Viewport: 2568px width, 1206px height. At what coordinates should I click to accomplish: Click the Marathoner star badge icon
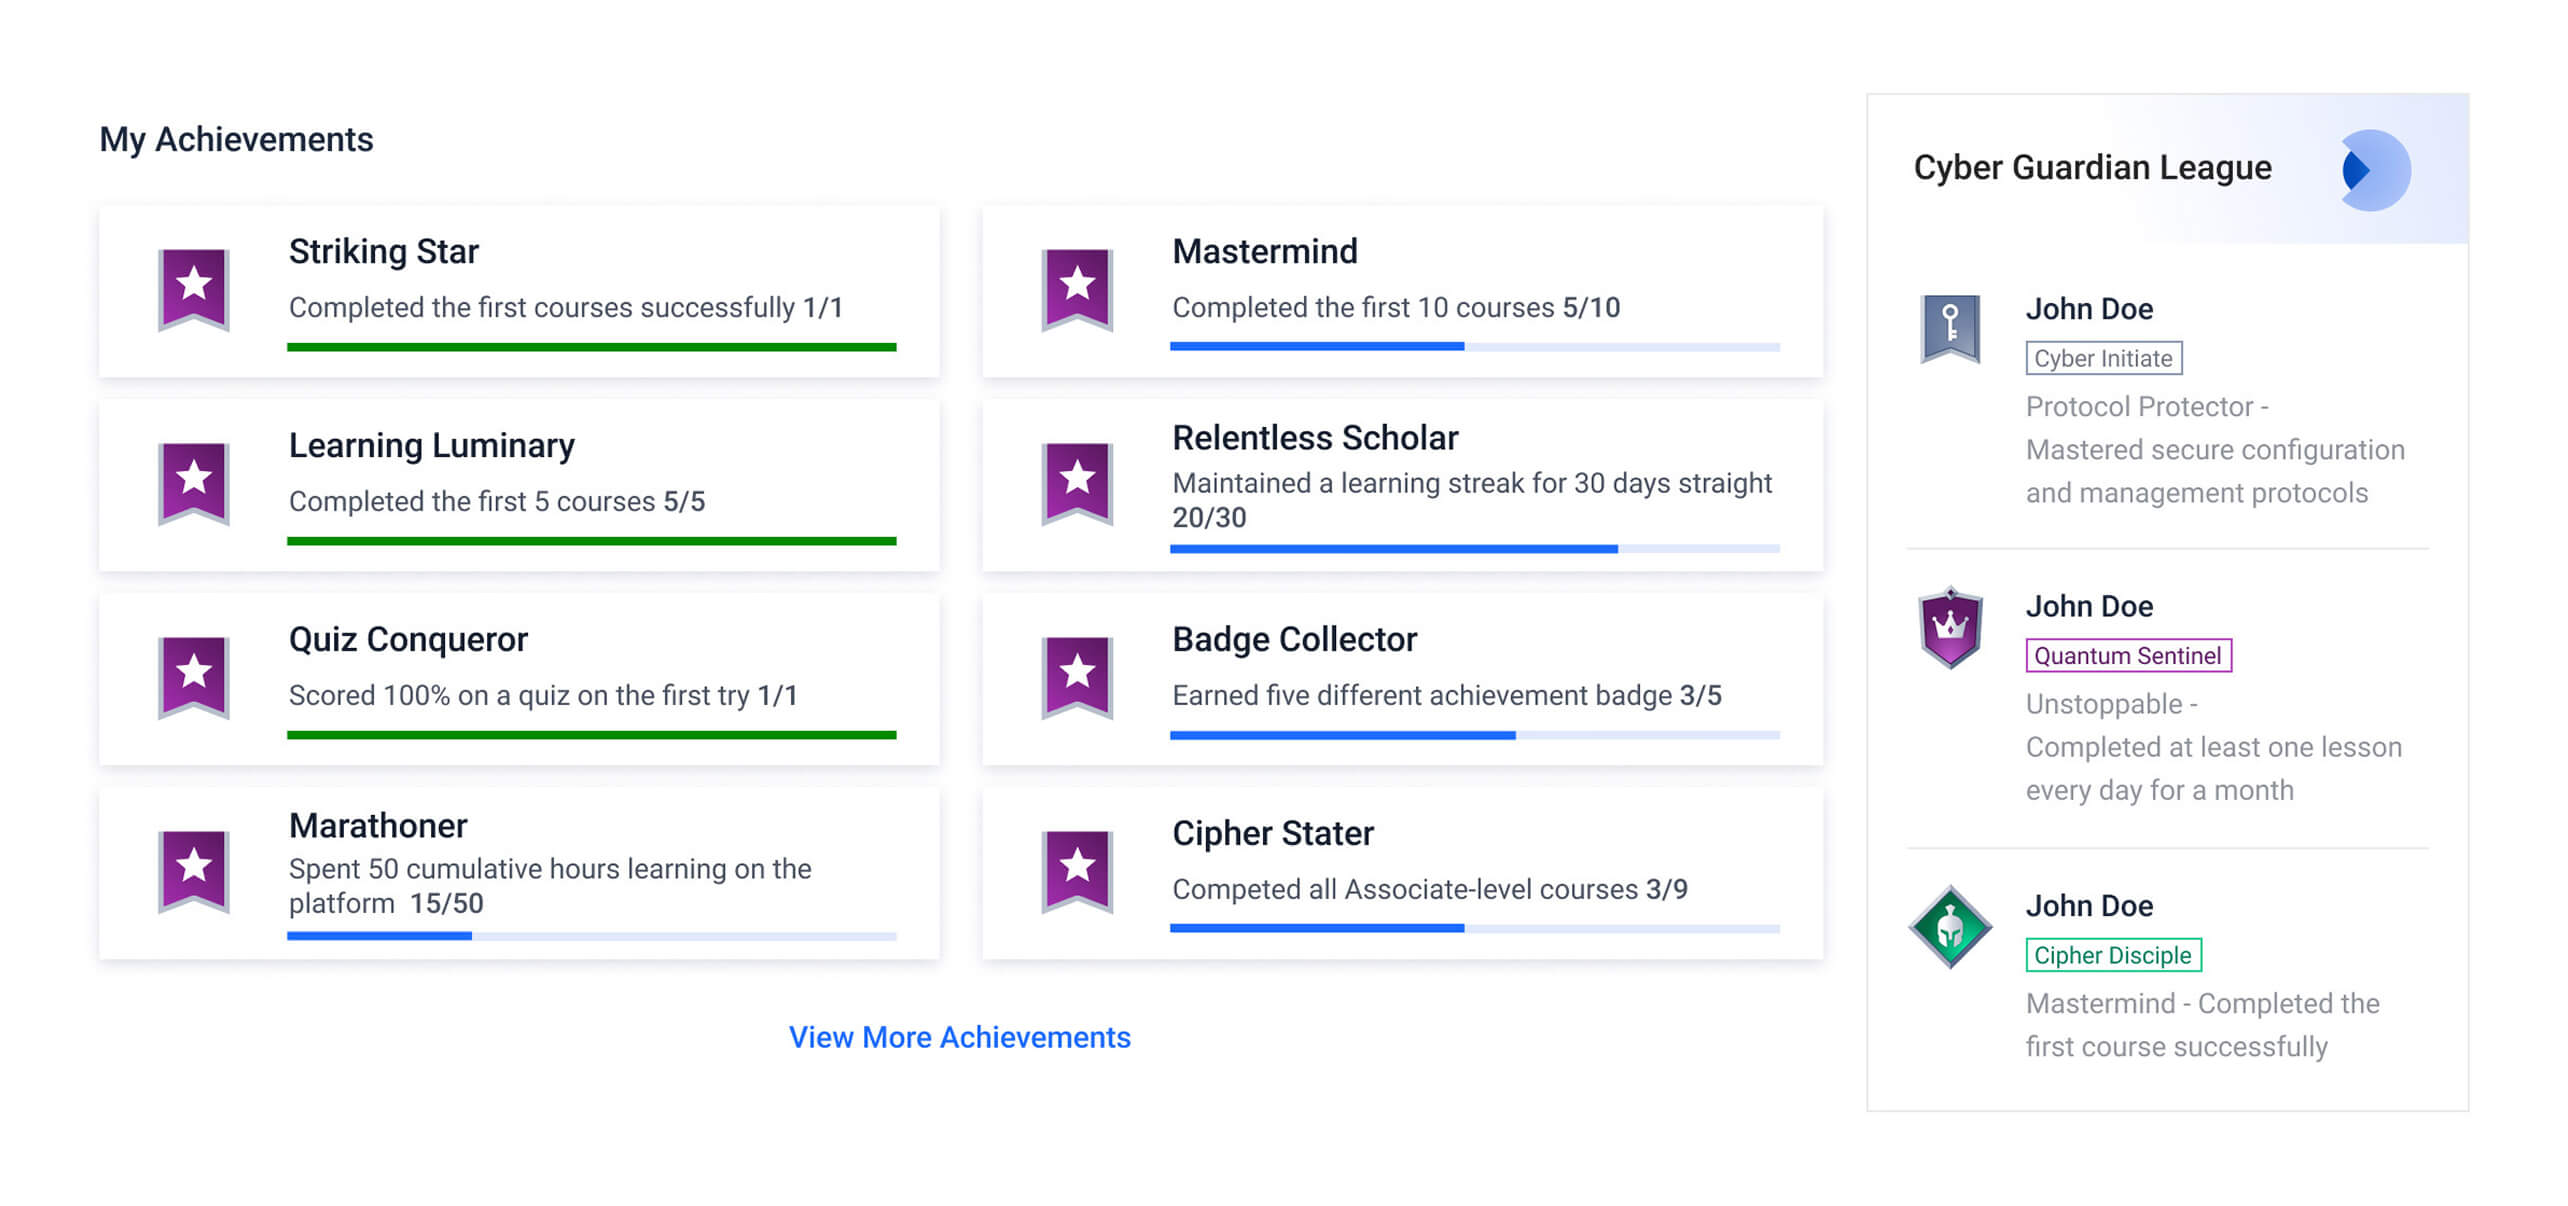(x=194, y=871)
